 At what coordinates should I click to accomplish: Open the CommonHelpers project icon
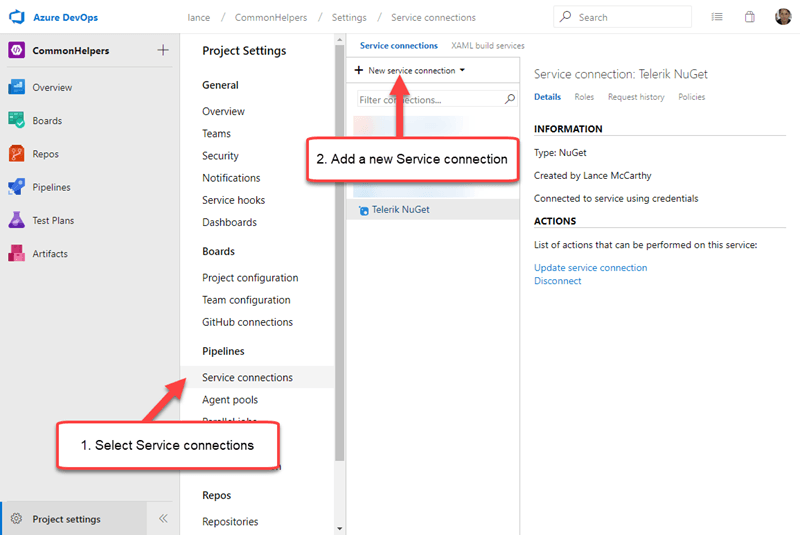pyautogui.click(x=16, y=50)
